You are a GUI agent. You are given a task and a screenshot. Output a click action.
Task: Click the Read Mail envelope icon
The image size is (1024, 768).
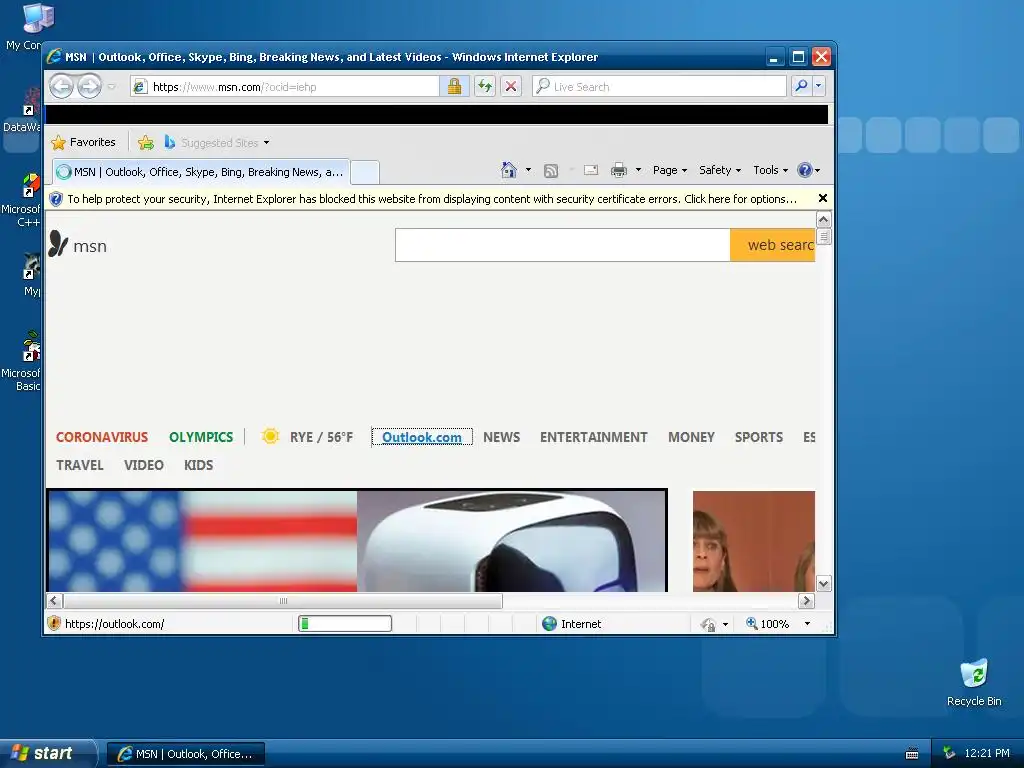click(591, 170)
